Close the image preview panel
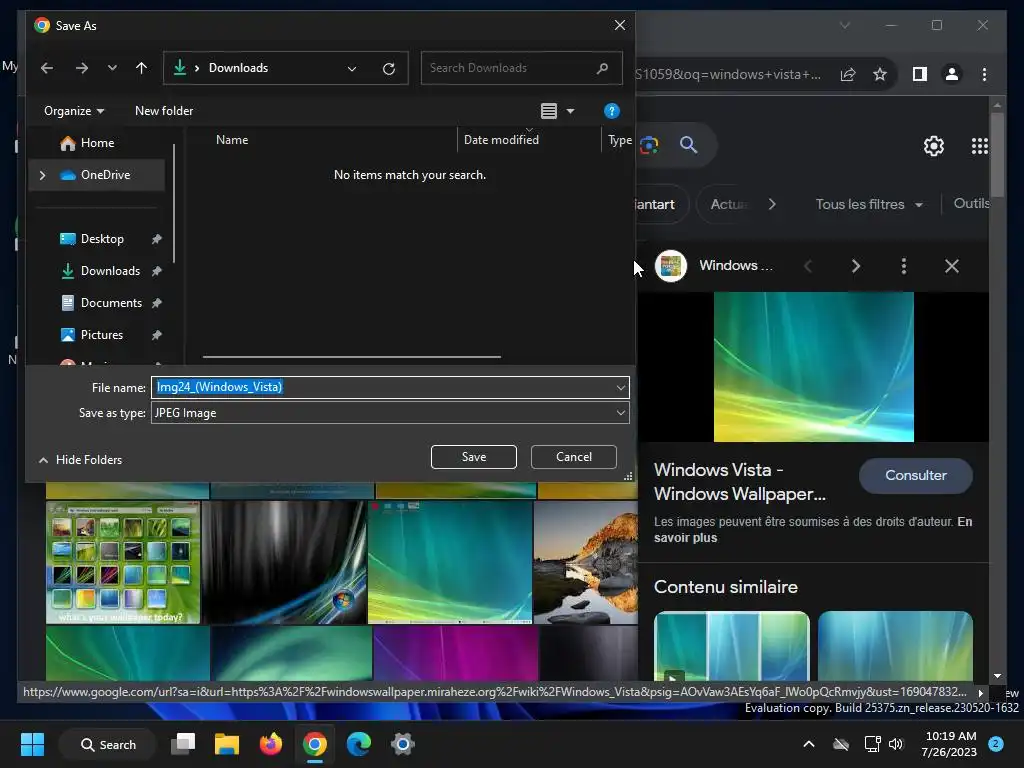This screenshot has width=1024, height=768. coord(952,266)
